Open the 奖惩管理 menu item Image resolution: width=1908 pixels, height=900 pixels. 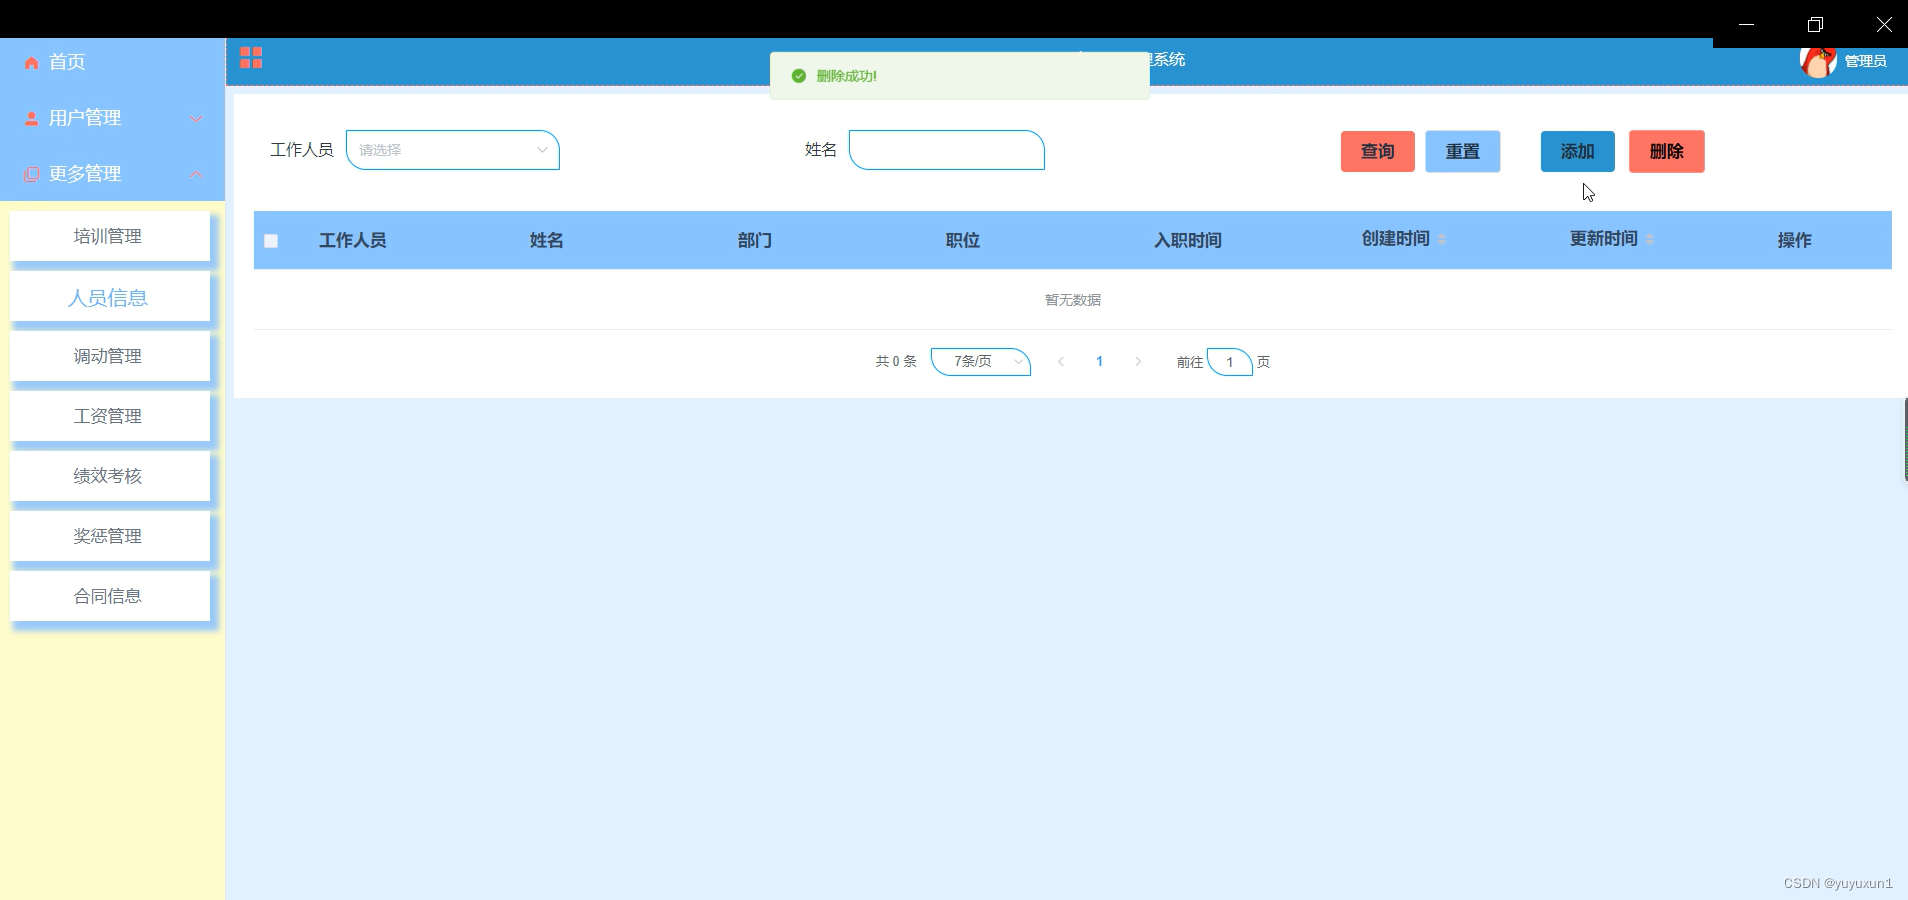coord(110,536)
